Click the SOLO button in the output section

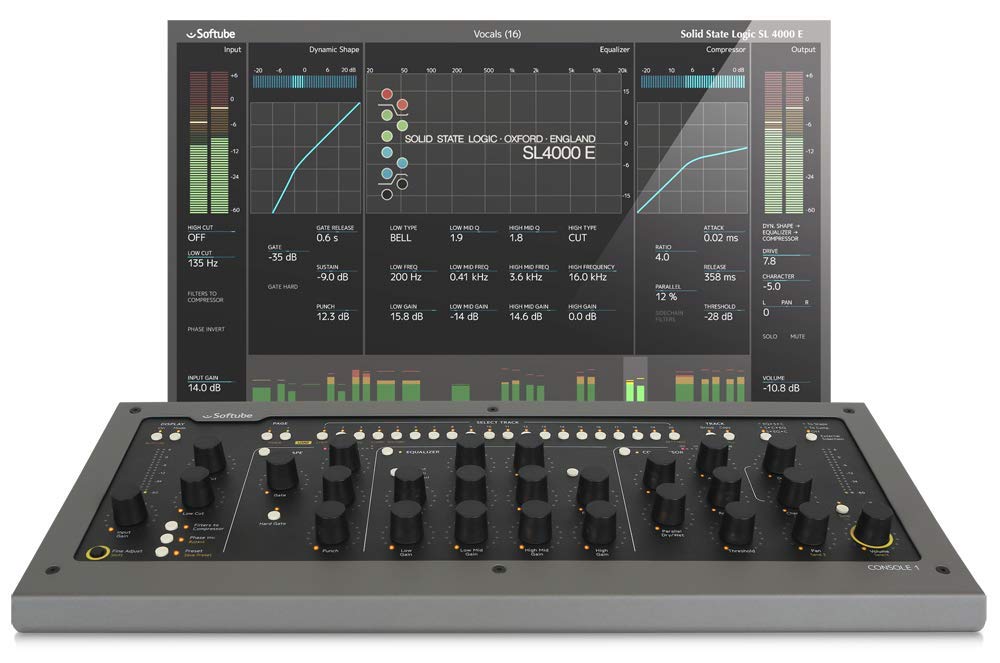click(x=770, y=336)
